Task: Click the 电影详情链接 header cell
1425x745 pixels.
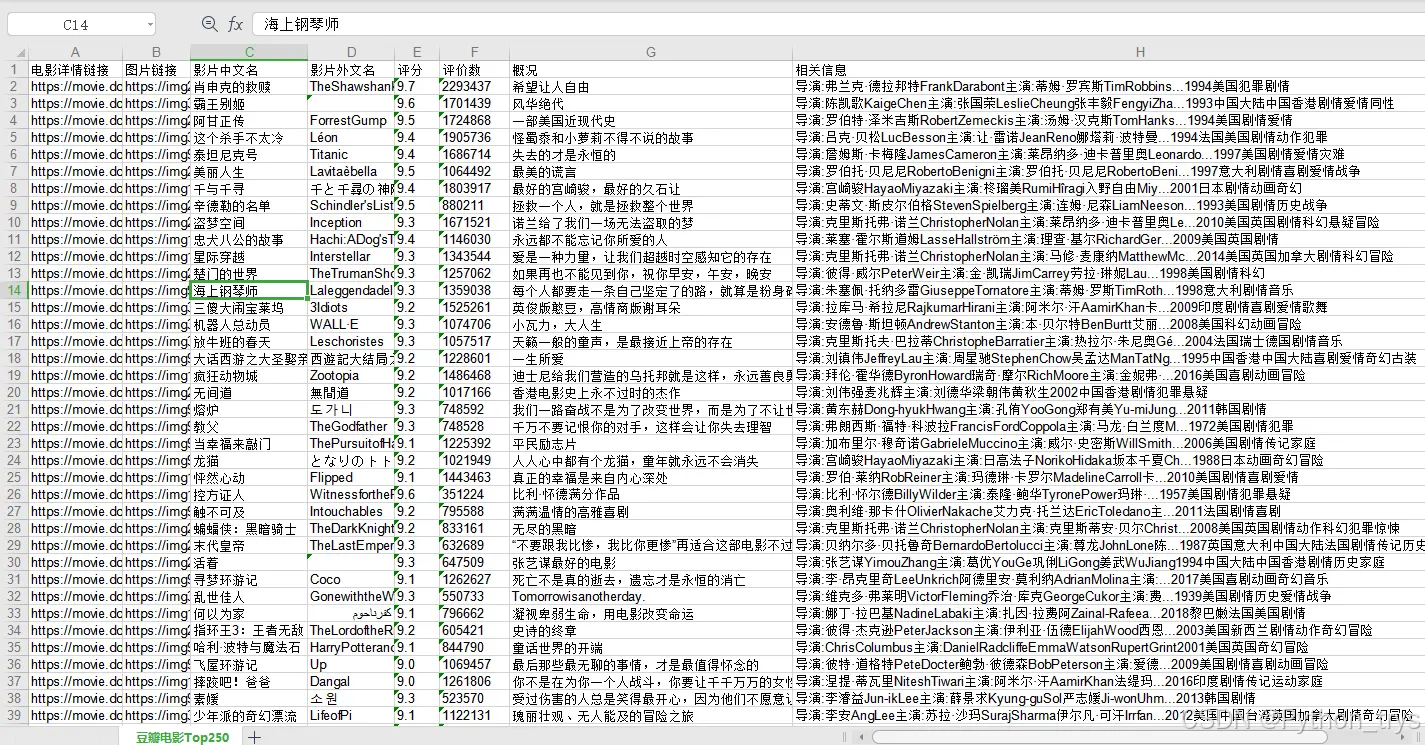Action: point(75,70)
